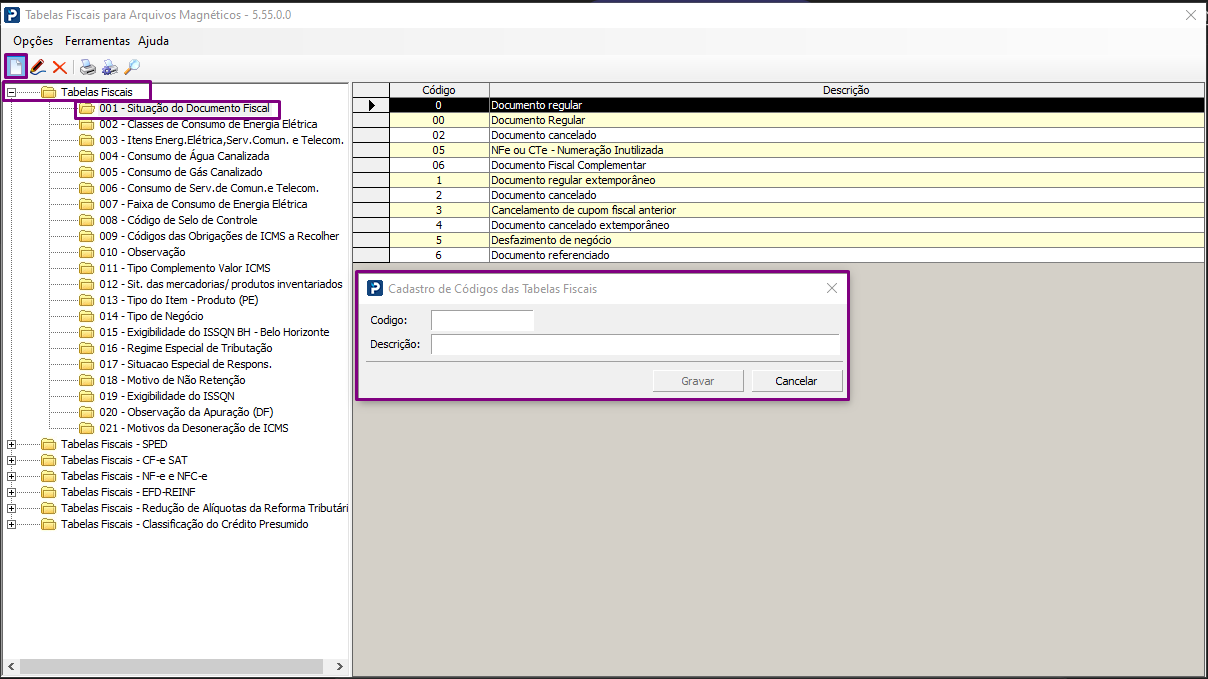Click tree panel horizontal scrollbar right arrow
The image size is (1208, 679).
point(340,667)
